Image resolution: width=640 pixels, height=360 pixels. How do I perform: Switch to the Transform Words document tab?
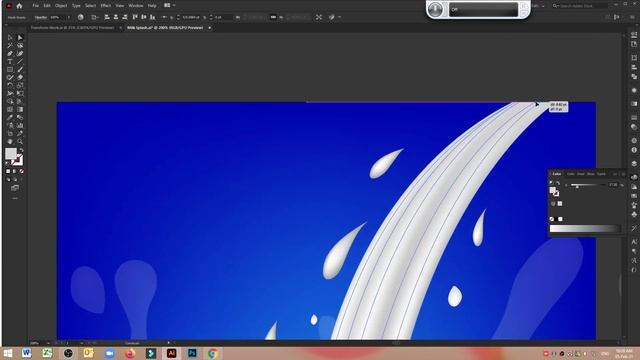[x=73, y=28]
